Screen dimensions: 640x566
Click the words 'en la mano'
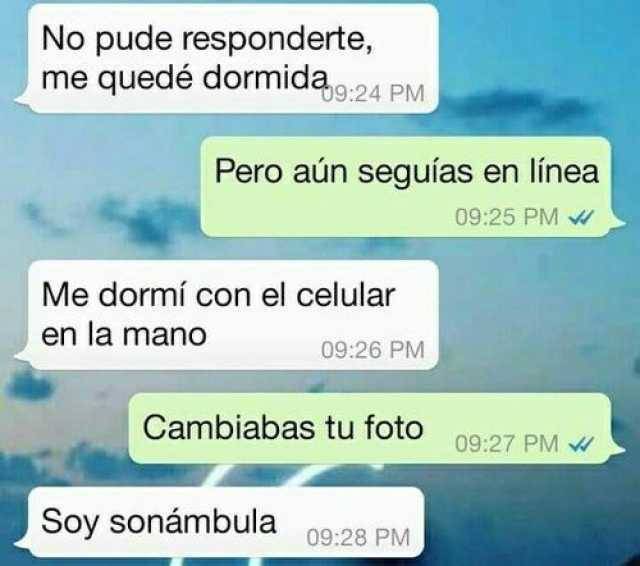tap(124, 335)
